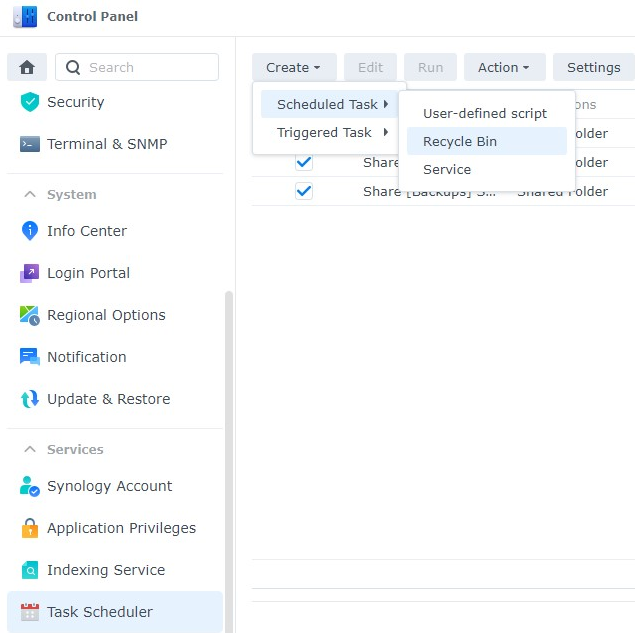Open Regional Options via its icon
The height and width of the screenshot is (633, 635).
[x=30, y=315]
